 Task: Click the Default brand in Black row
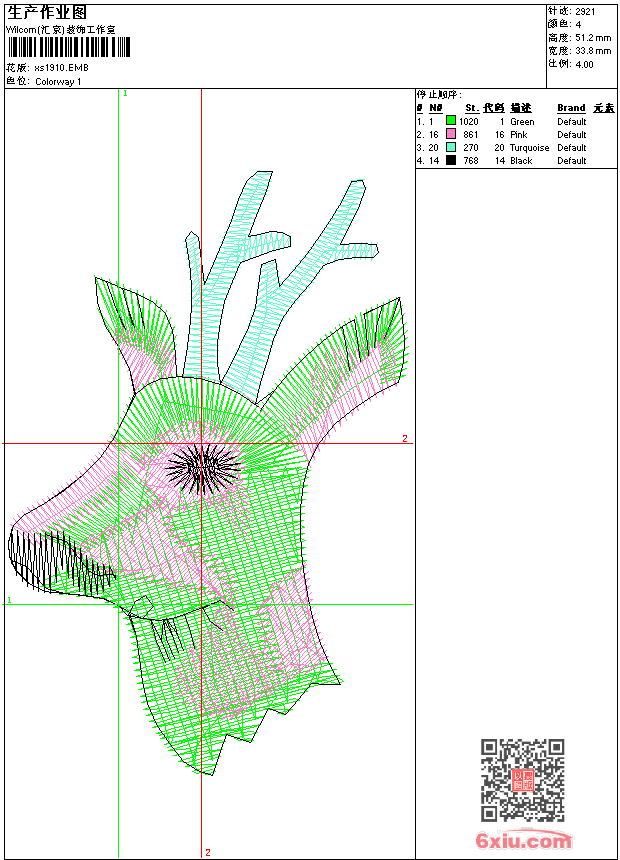[571, 161]
